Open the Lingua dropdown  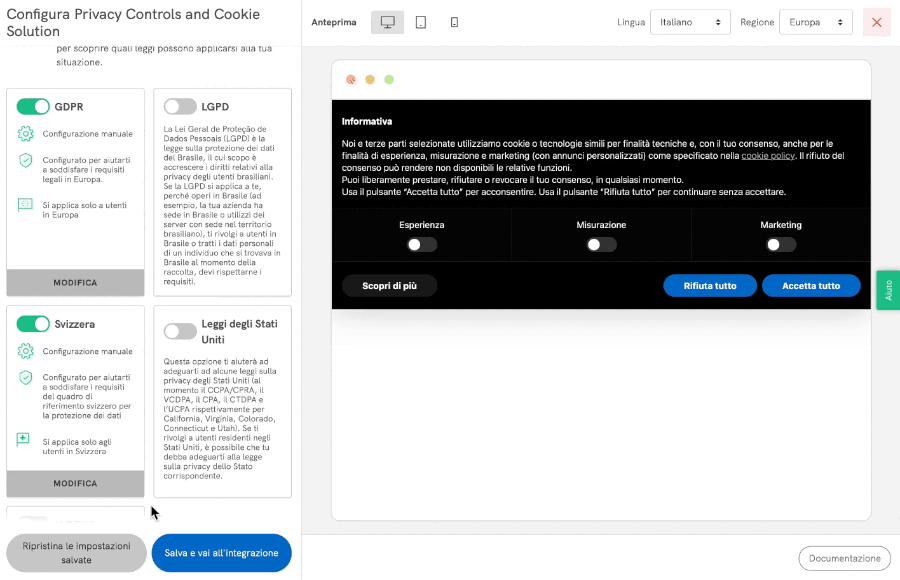click(690, 22)
